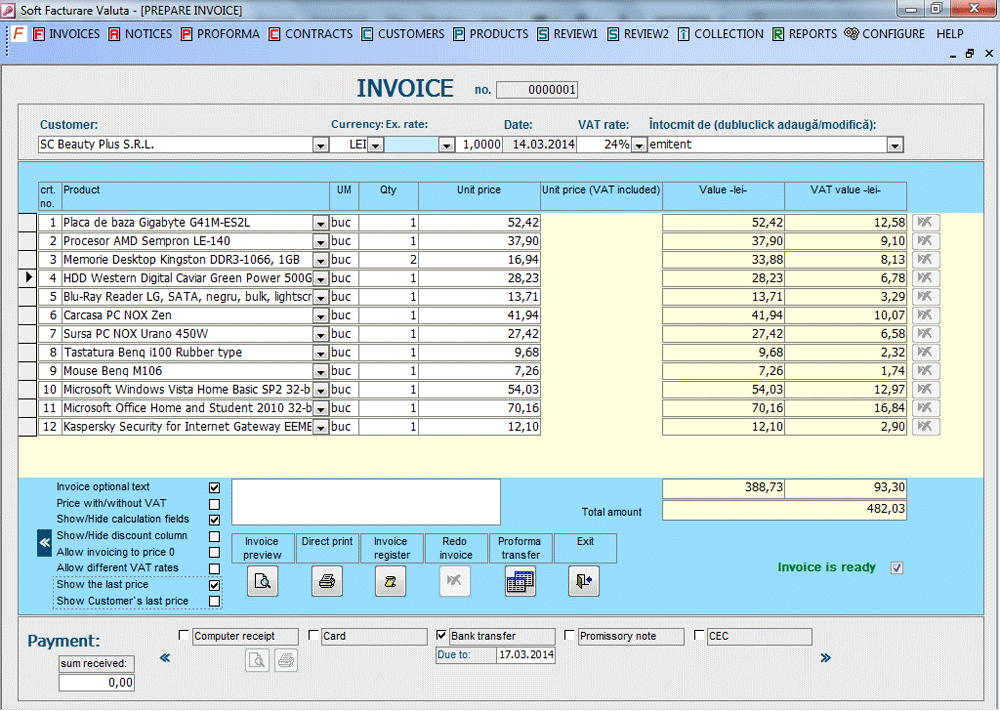
Task: Open the CUSTOMERS menu
Action: coord(403,34)
